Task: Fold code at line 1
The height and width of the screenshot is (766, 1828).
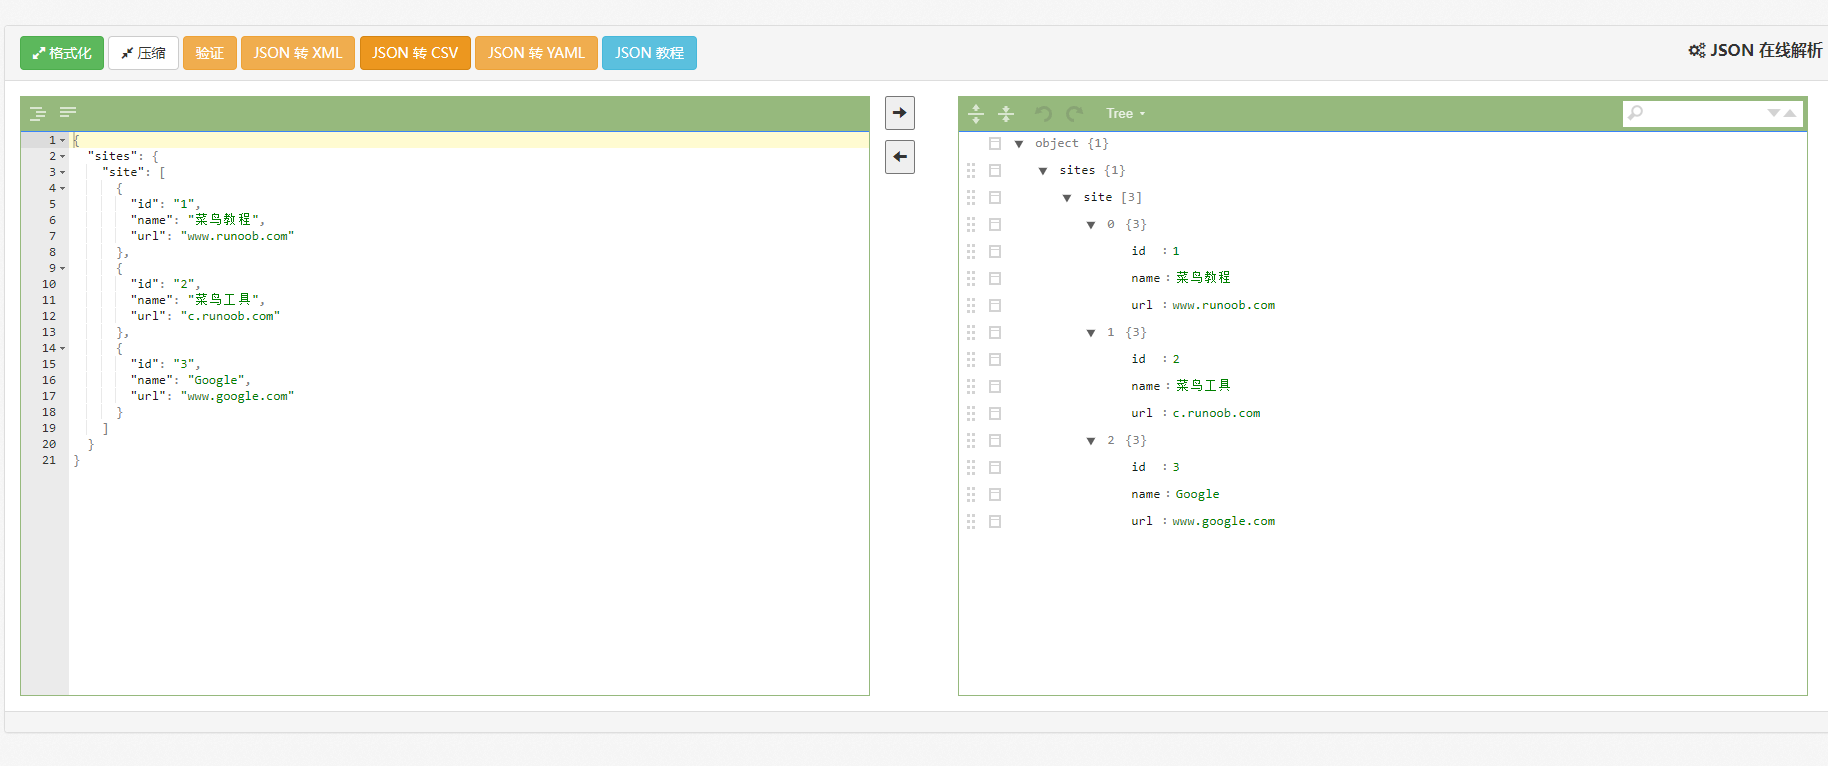Action: [63, 140]
